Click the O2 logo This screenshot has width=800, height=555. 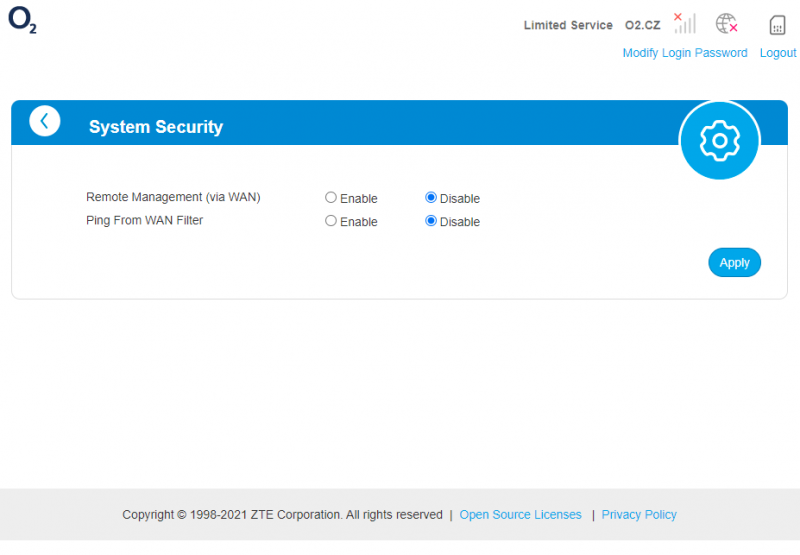(22, 20)
